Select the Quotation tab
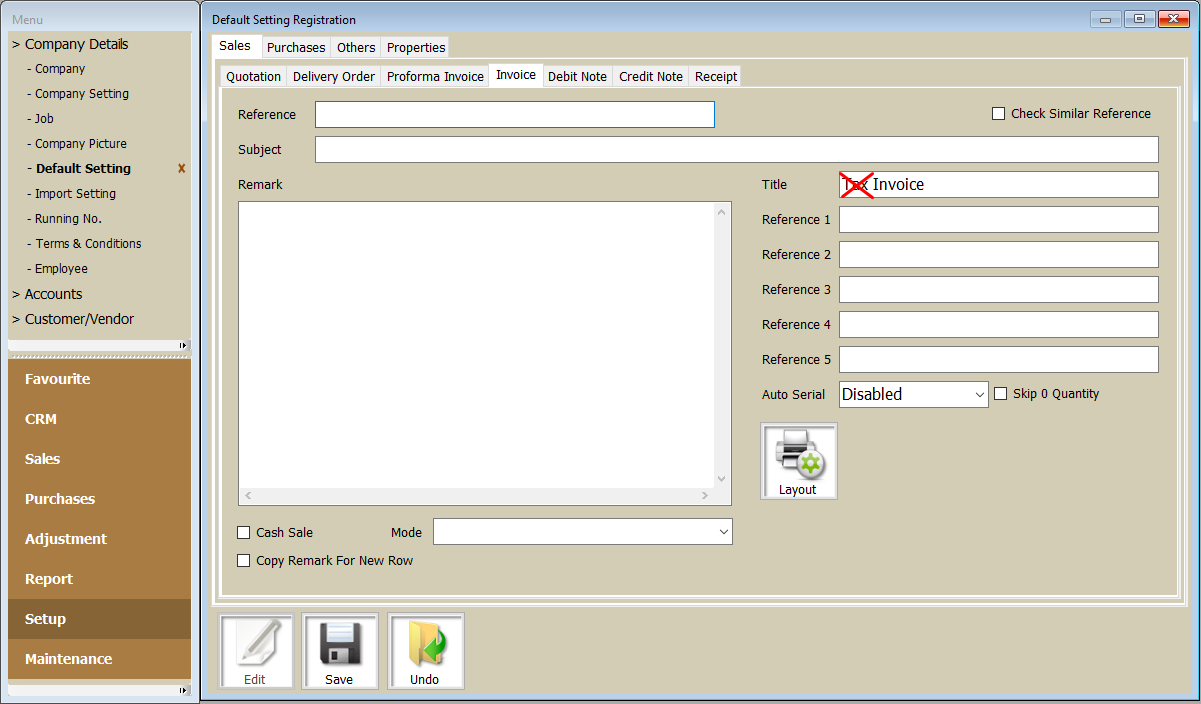 click(253, 76)
